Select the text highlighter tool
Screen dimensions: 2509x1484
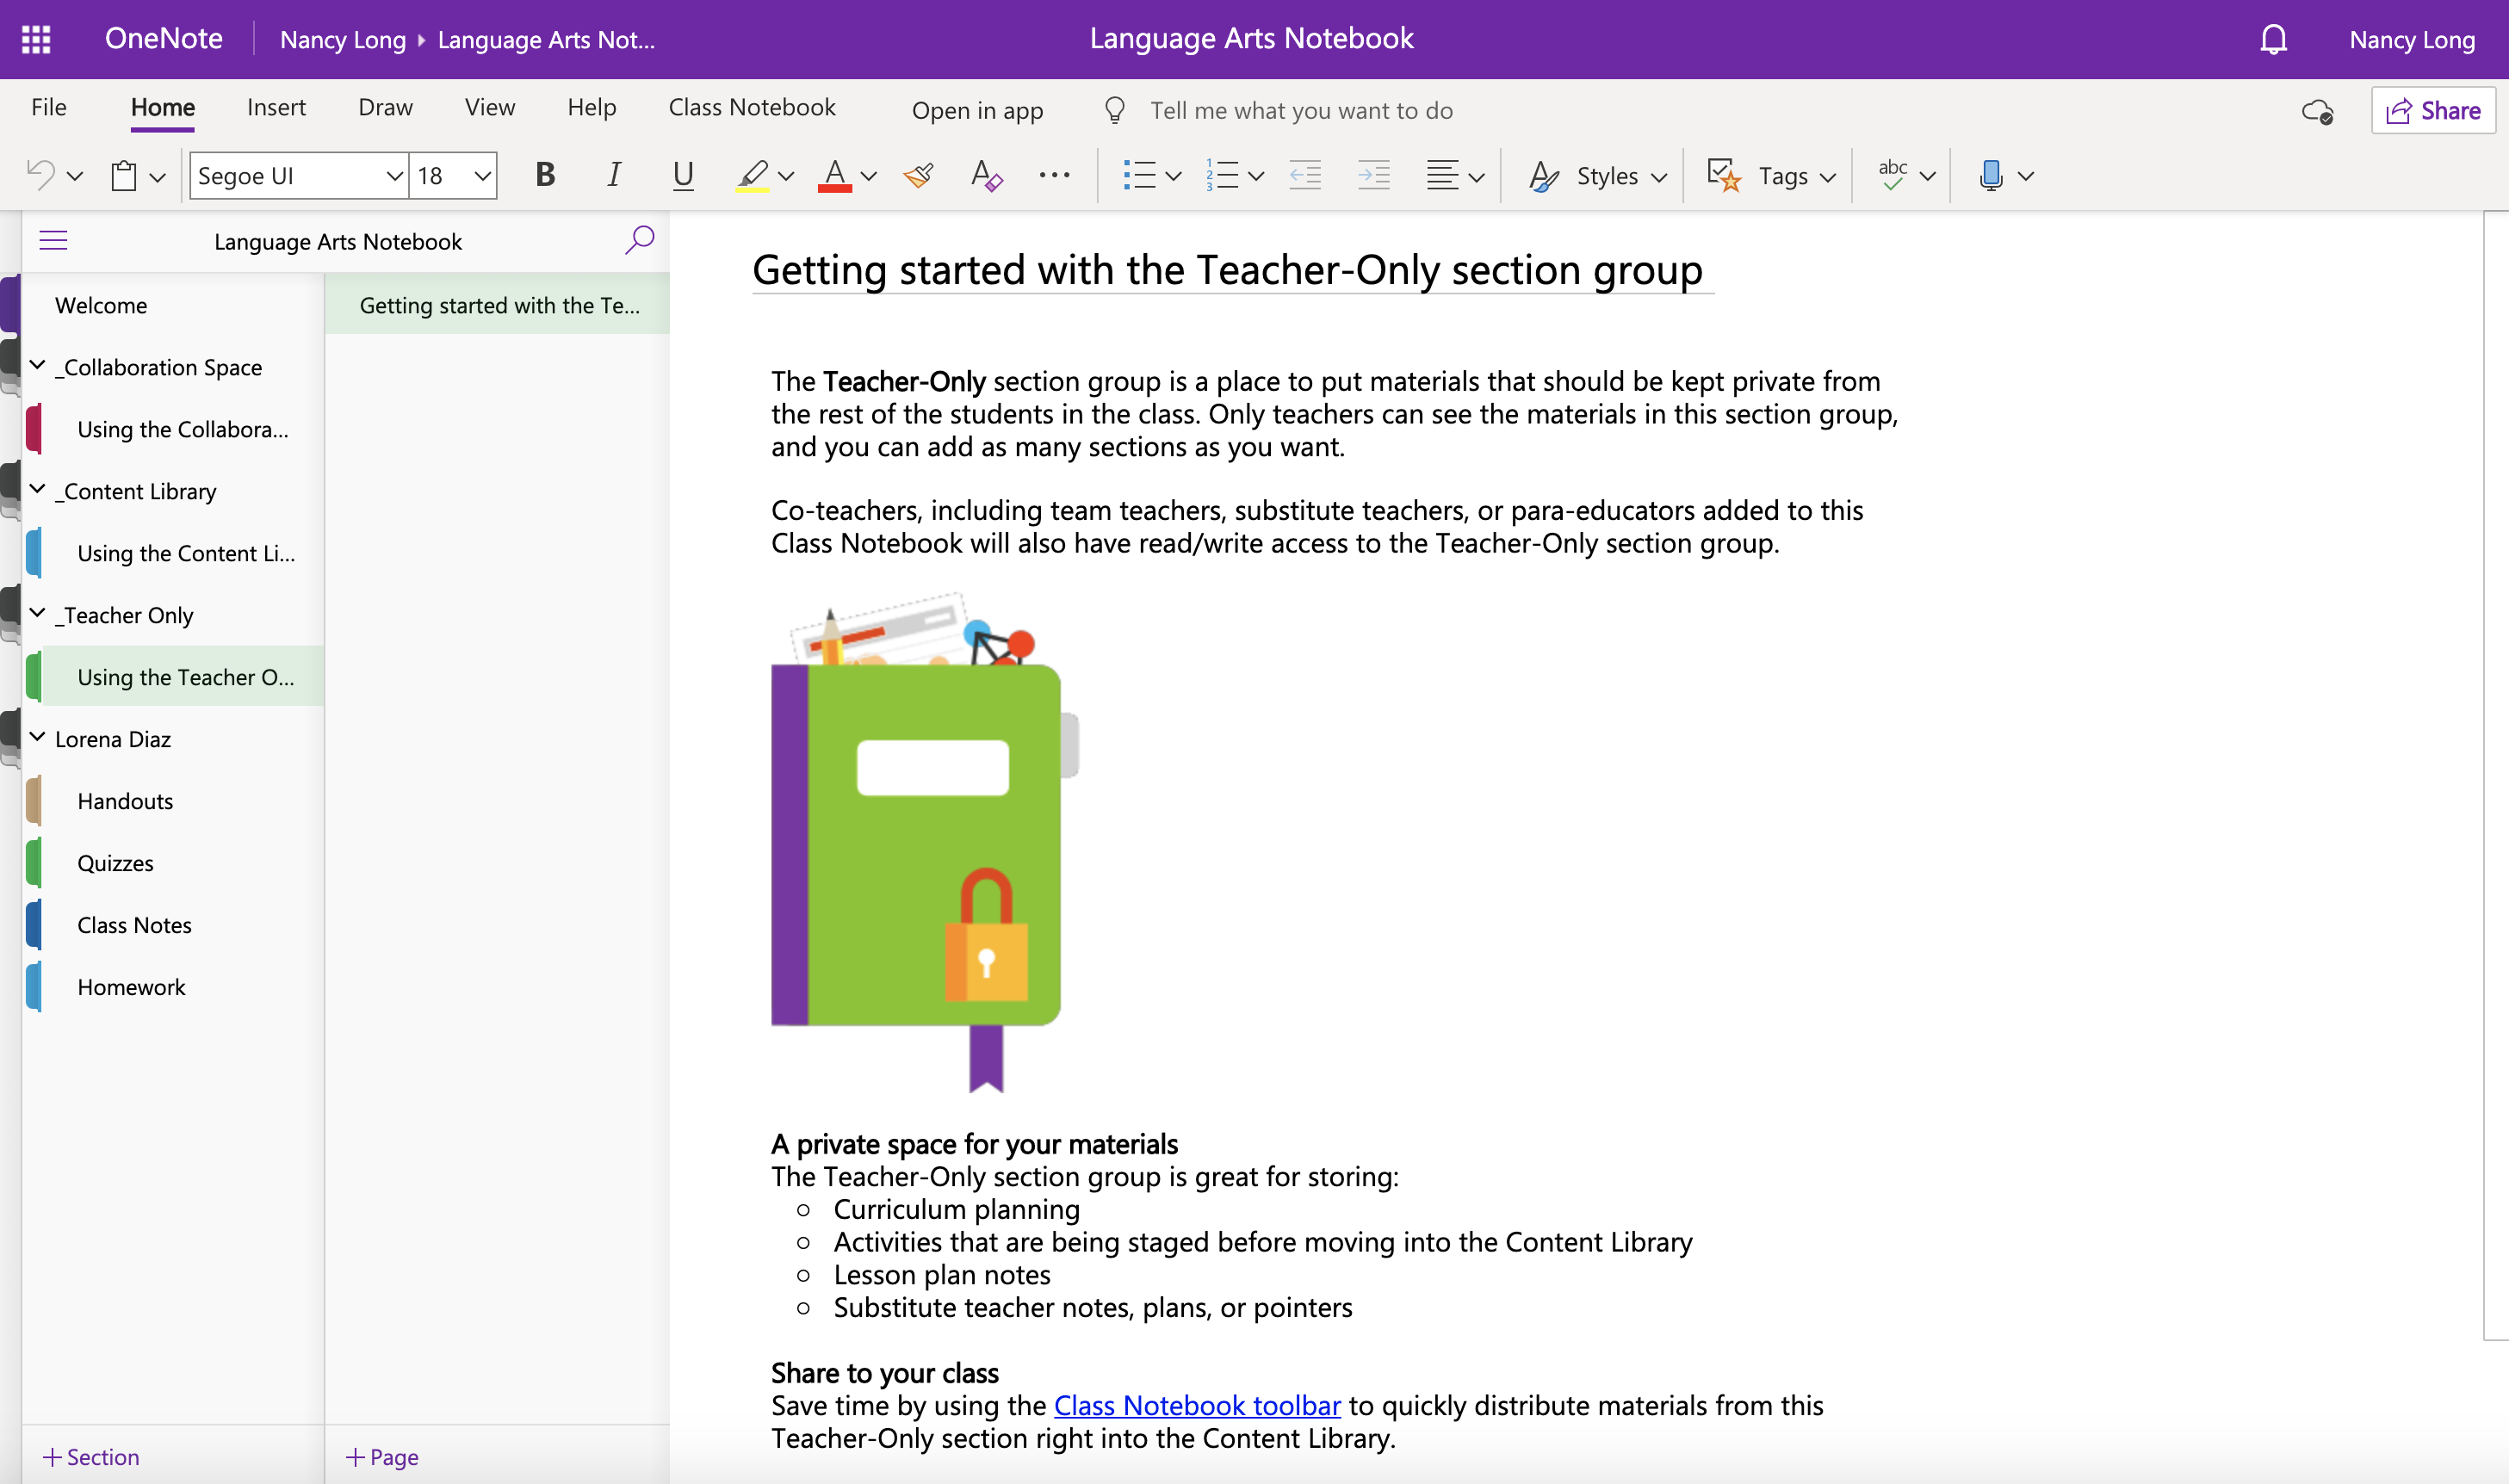752,175
